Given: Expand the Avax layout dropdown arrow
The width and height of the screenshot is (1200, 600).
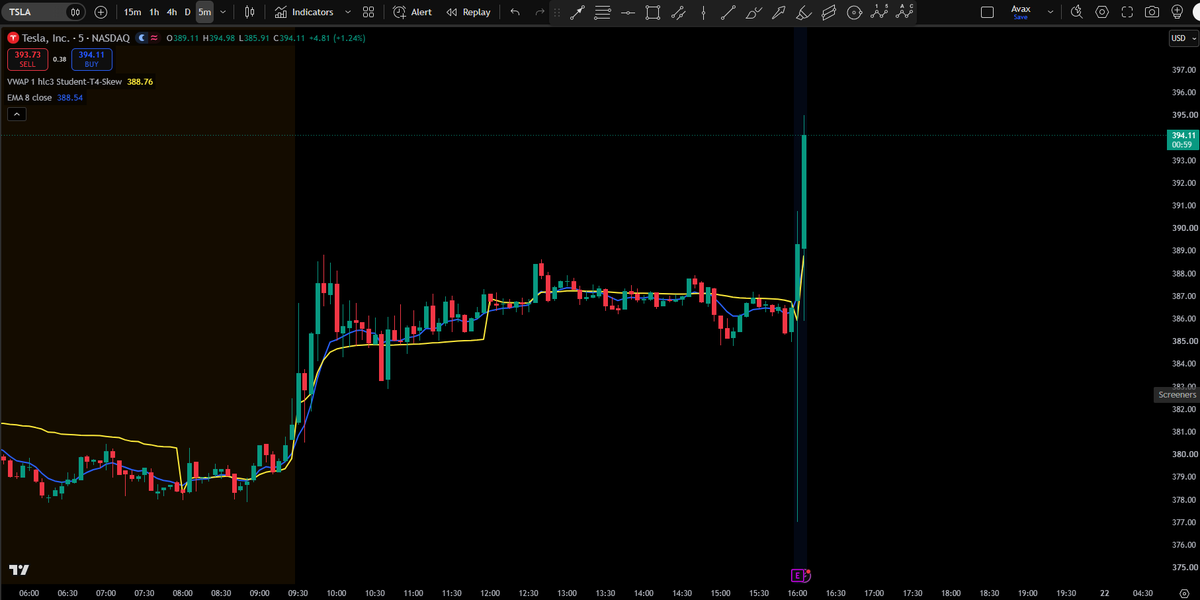Looking at the screenshot, I should click(x=1050, y=12).
